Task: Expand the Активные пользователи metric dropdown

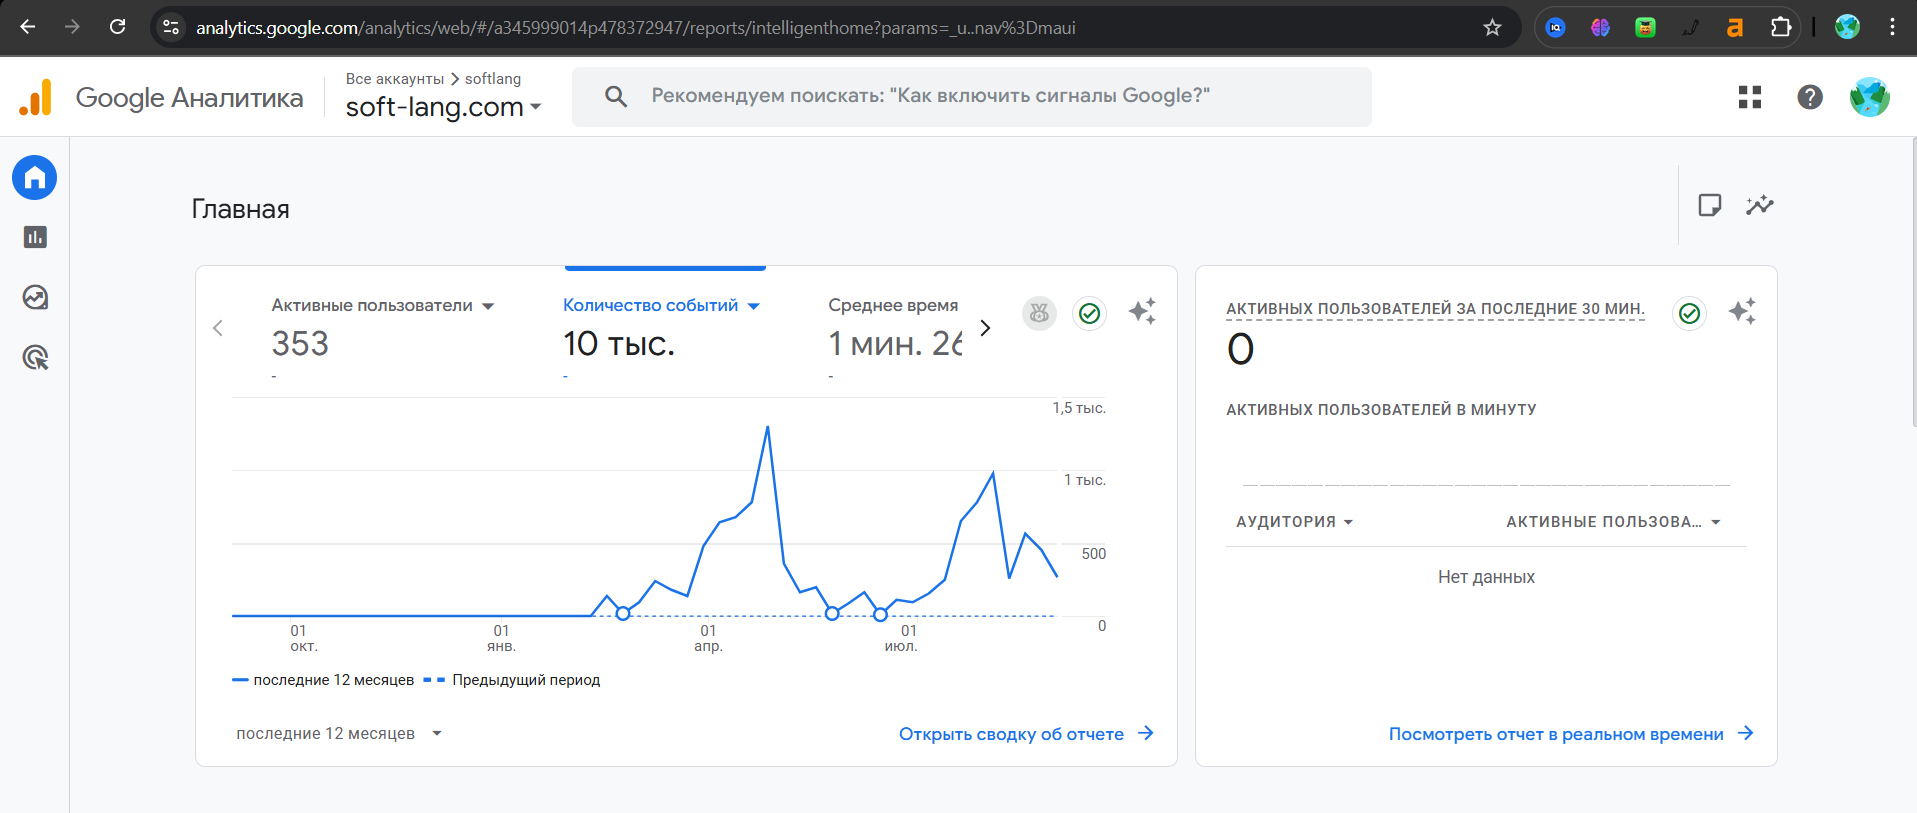Action: pos(488,306)
